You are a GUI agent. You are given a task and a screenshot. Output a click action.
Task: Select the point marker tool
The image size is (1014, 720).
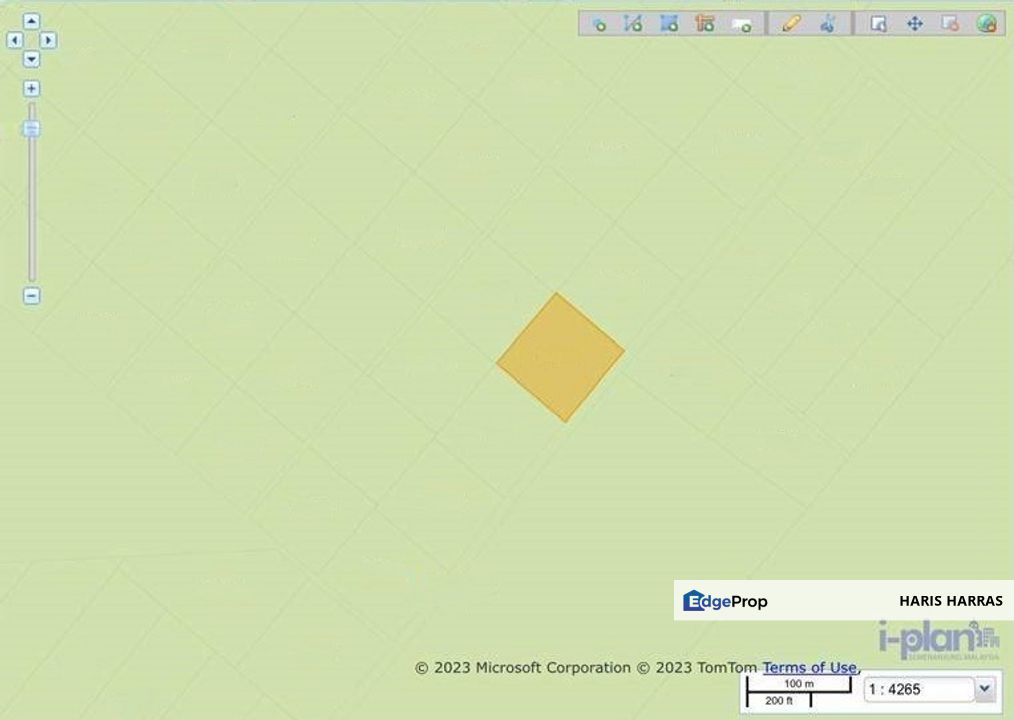pos(598,24)
